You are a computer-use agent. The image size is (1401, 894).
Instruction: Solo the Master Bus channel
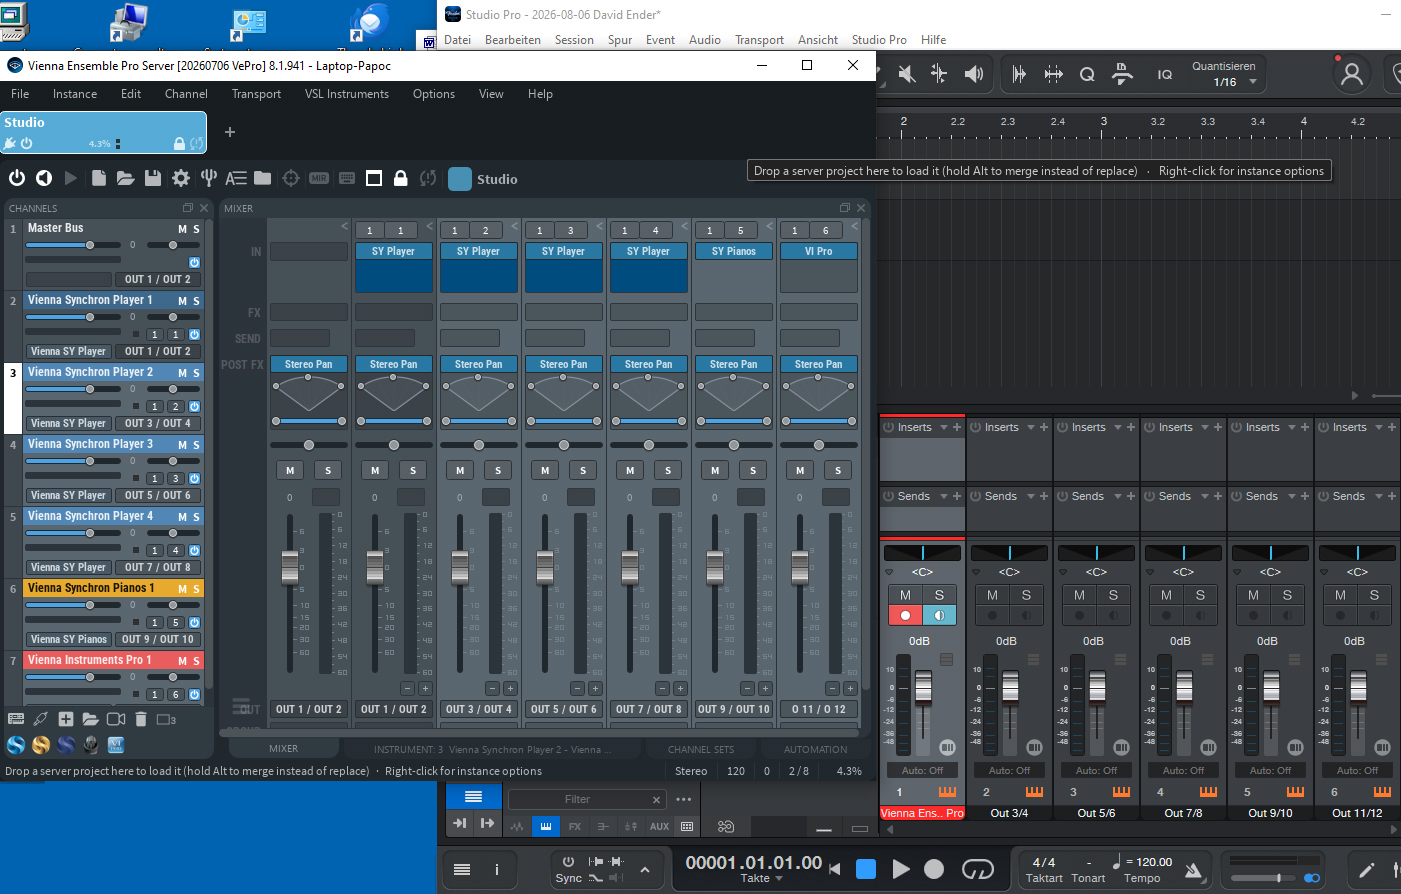click(x=196, y=229)
